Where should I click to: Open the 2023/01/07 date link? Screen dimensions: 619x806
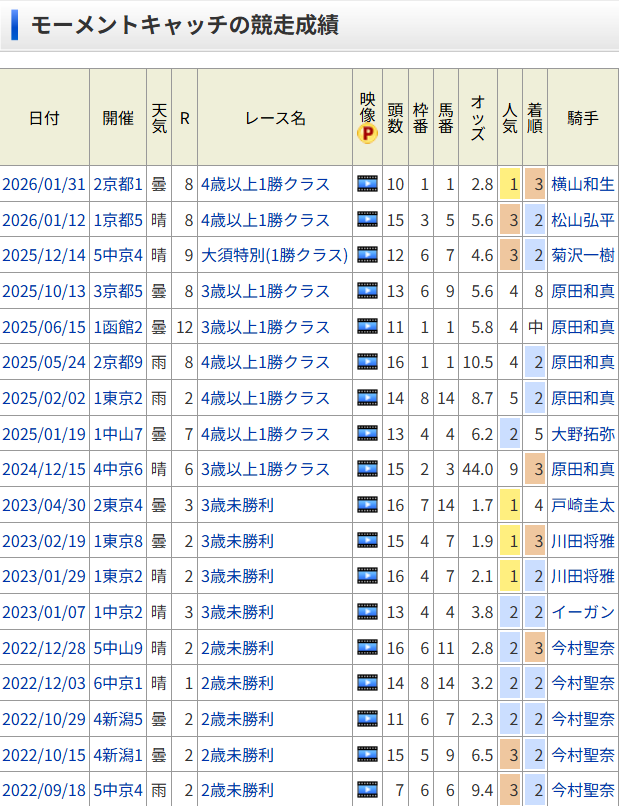point(44,612)
